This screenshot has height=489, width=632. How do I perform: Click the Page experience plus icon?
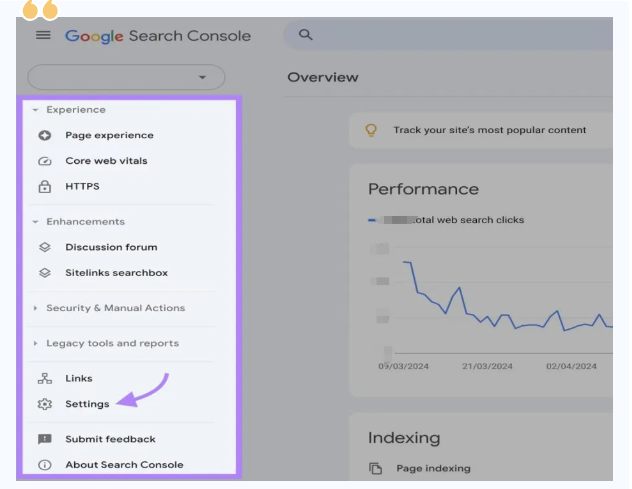pyautogui.click(x=45, y=135)
